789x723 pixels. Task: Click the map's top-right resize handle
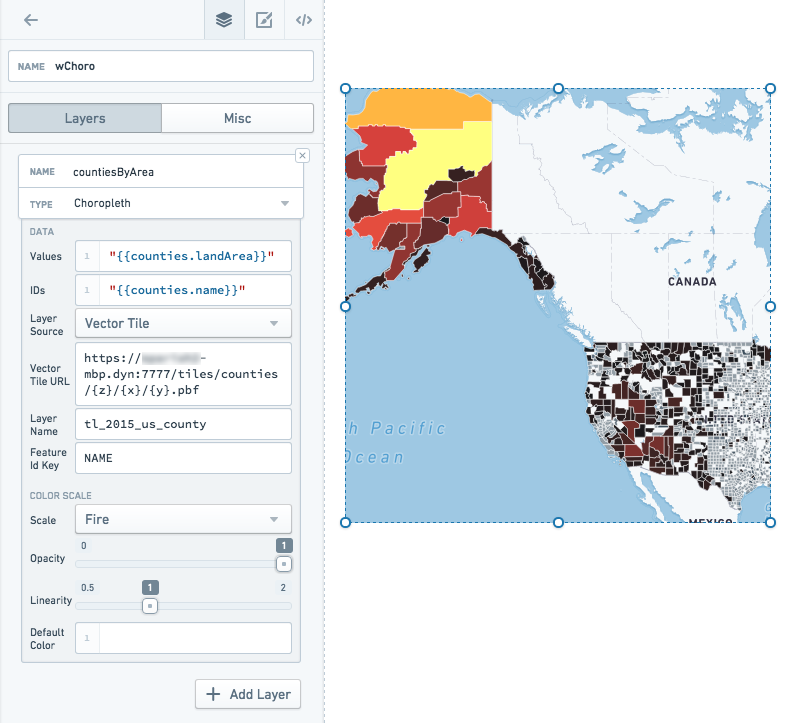(770, 89)
